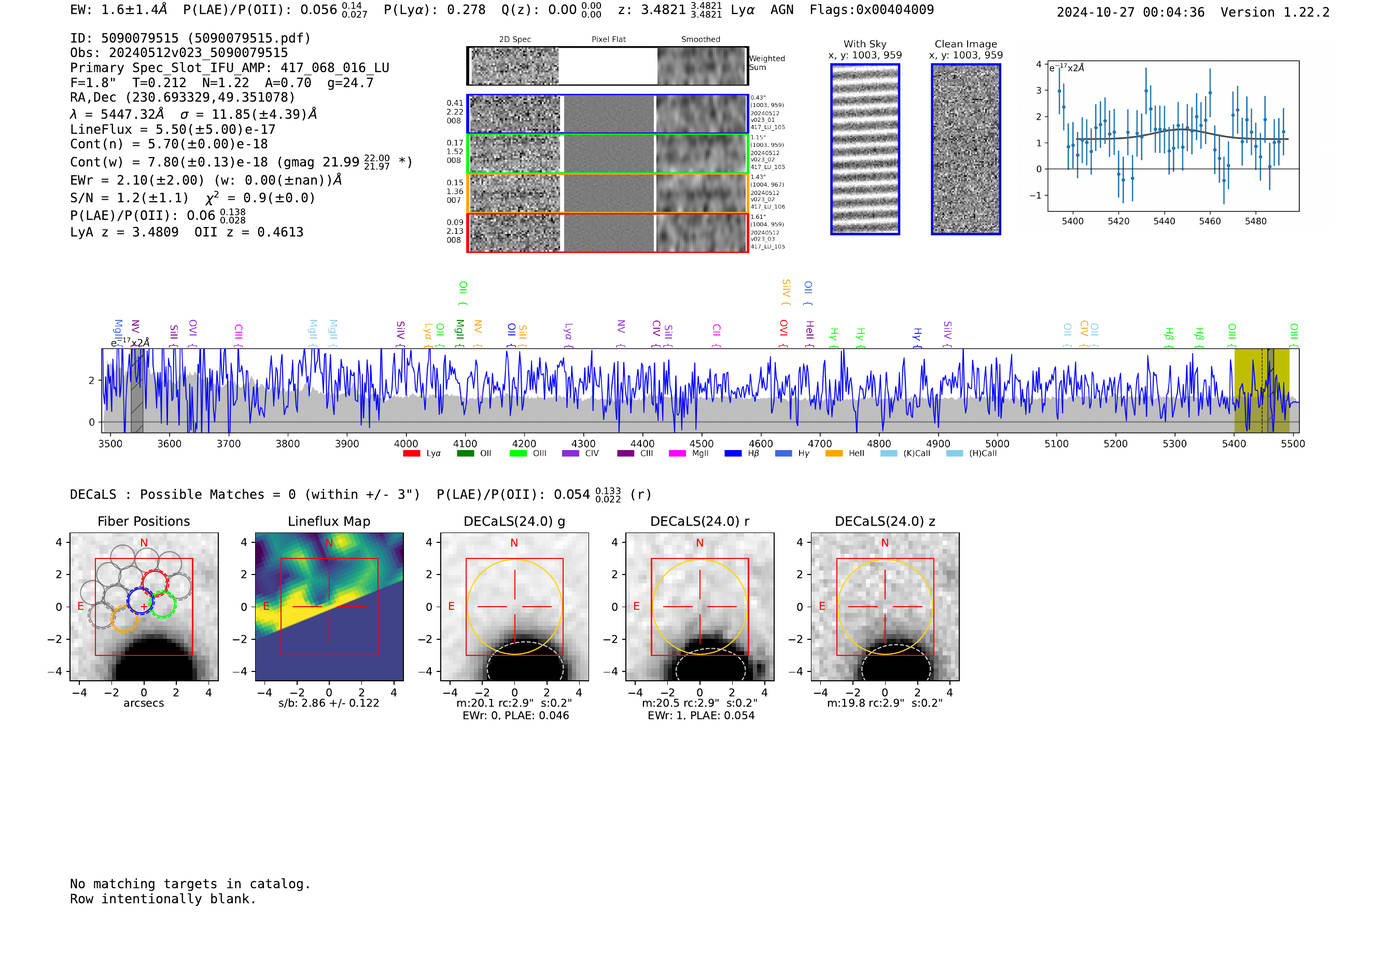Click the λ = 5447.32Å line
Screen dimensions: 1400x953
tap(194, 114)
